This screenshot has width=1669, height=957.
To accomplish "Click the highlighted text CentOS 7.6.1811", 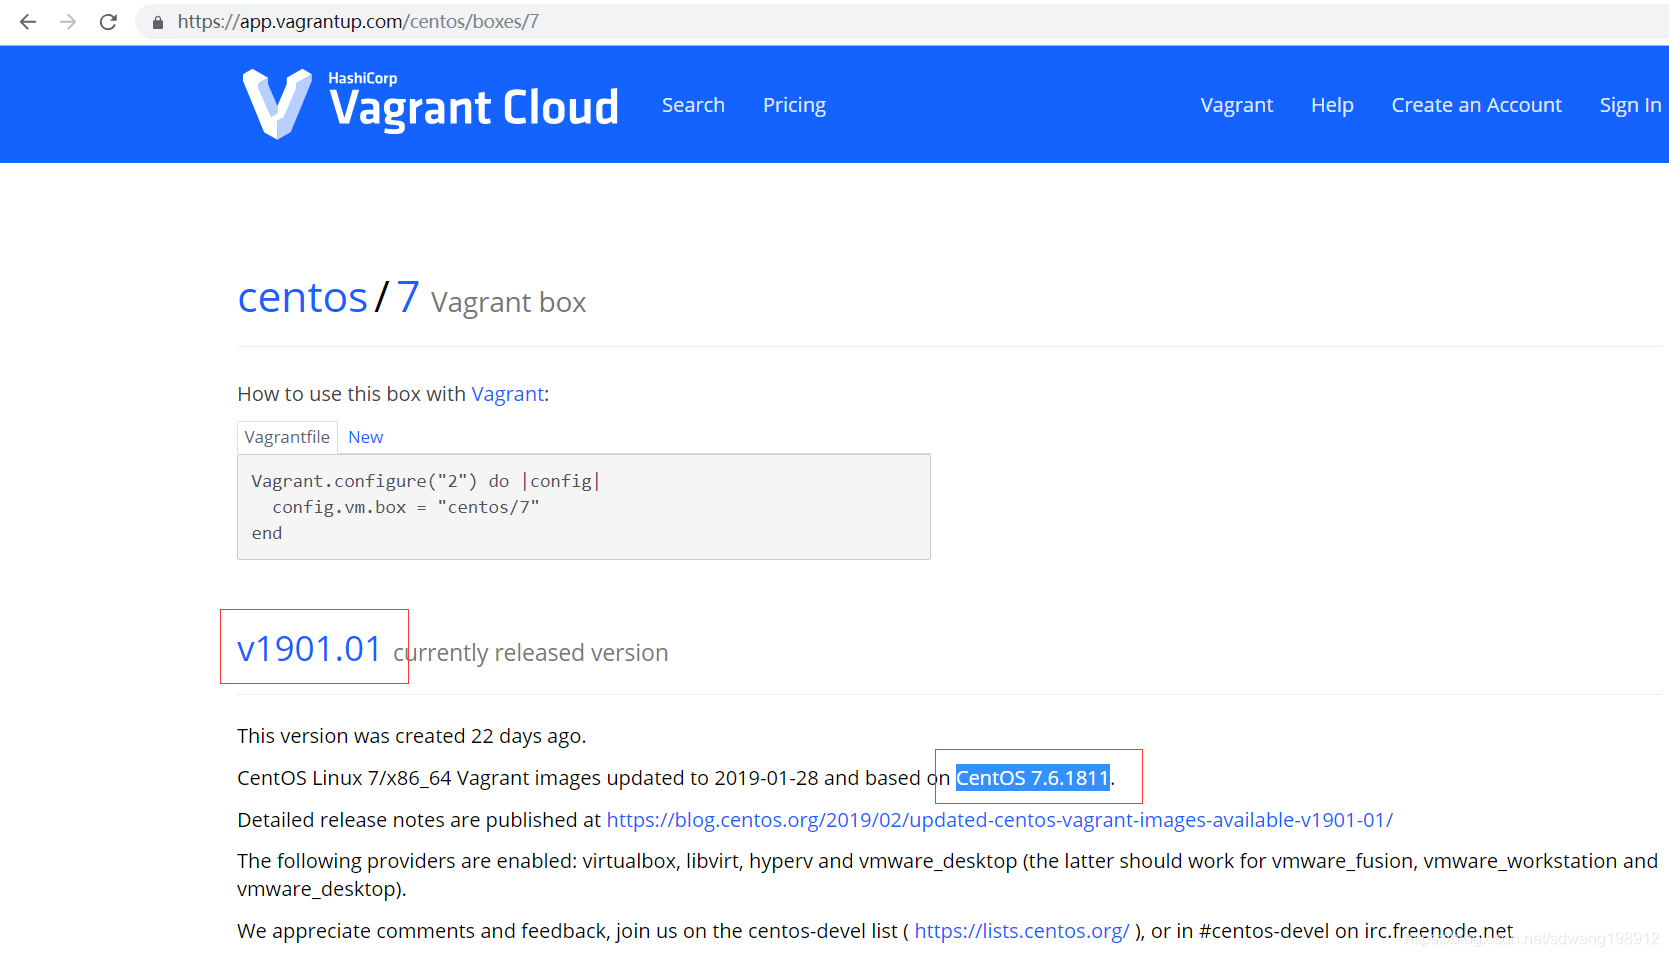I will [1033, 778].
